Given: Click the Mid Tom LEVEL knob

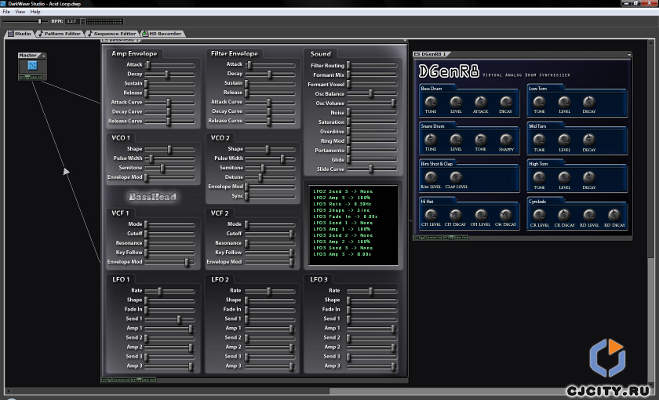Looking at the screenshot, I should coord(562,139).
